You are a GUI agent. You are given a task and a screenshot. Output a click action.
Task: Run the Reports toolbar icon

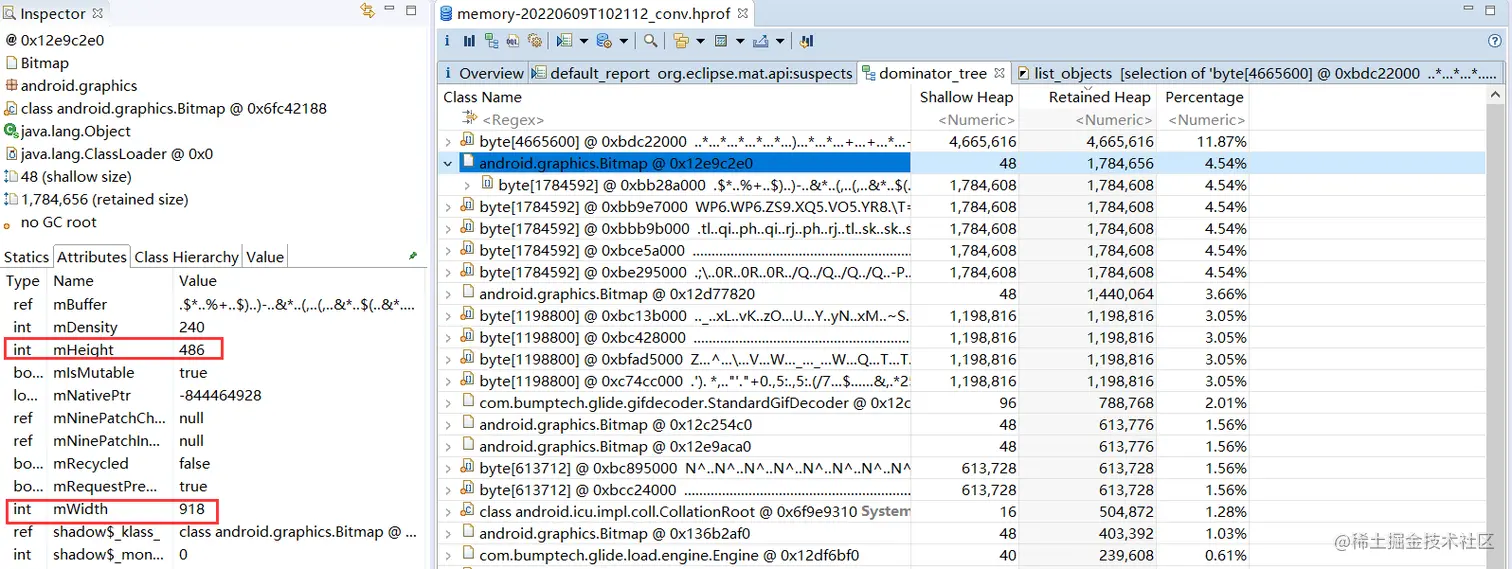[564, 41]
